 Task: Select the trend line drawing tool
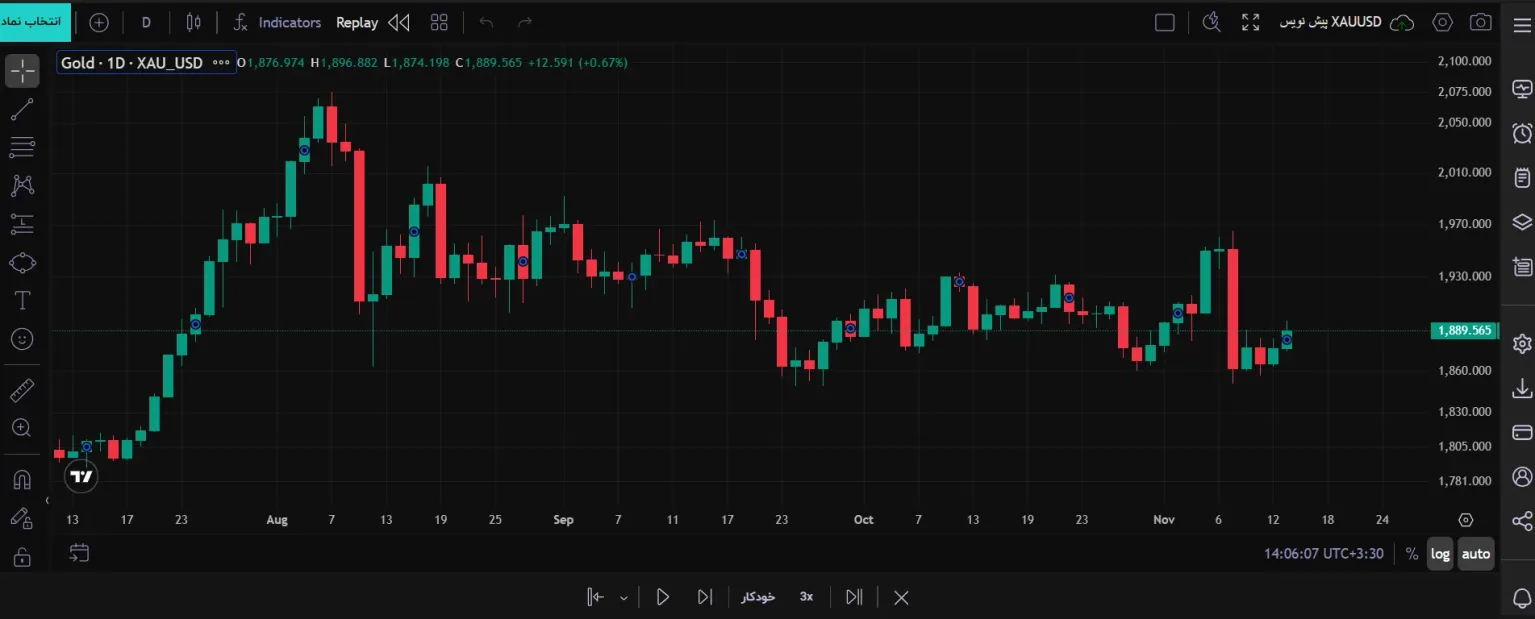point(22,110)
